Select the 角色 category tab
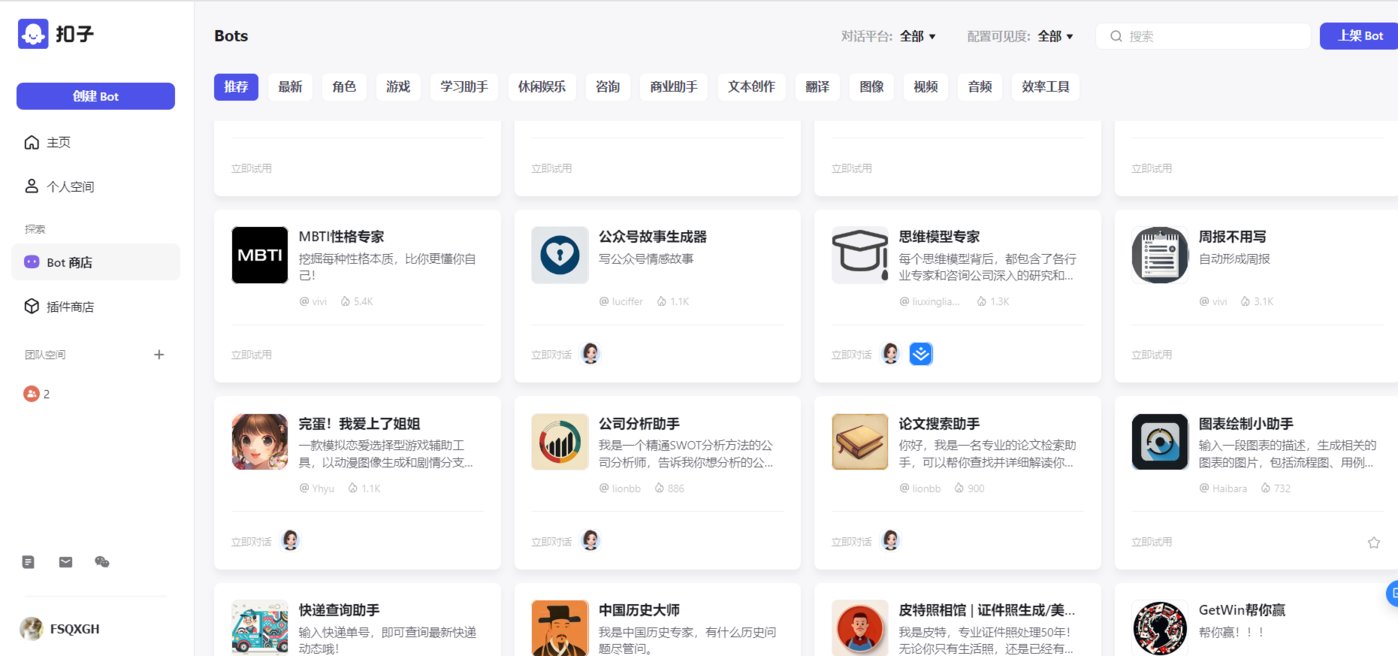 click(344, 87)
